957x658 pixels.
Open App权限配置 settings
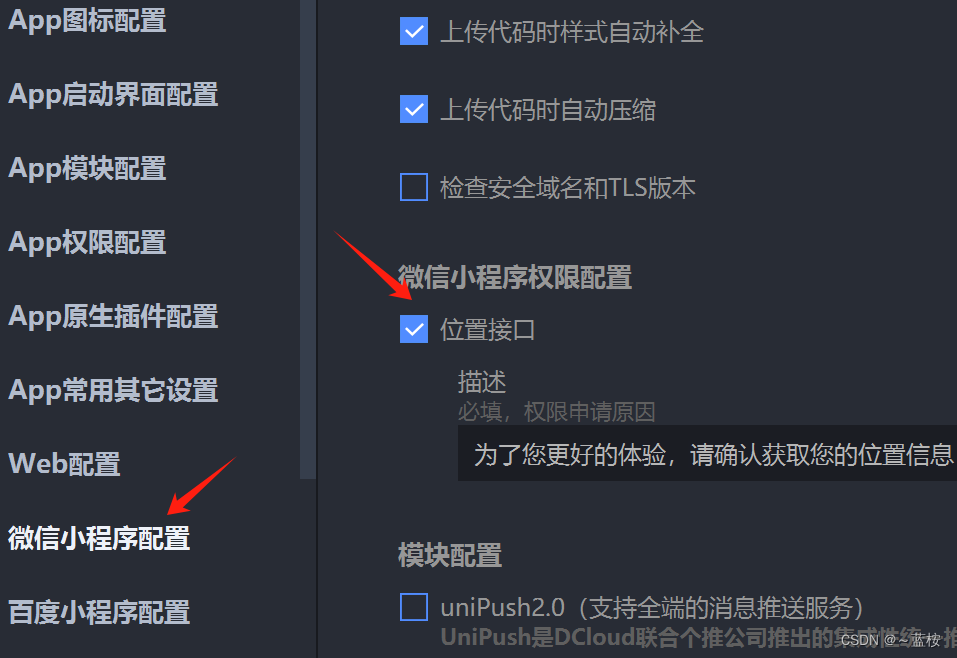87,242
